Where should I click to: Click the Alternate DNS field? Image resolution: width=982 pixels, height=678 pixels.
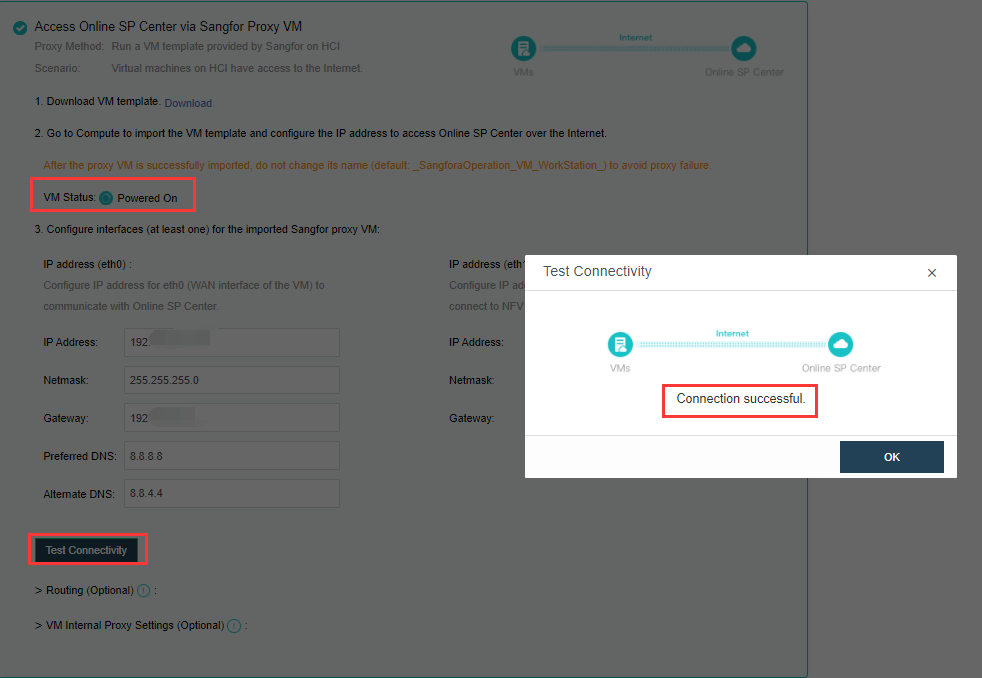[232, 493]
